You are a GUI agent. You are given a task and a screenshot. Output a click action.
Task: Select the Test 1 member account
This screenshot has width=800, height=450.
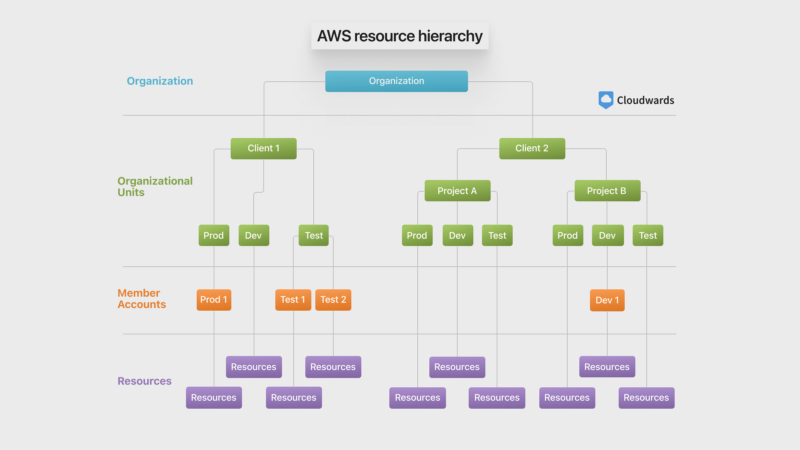coord(293,300)
